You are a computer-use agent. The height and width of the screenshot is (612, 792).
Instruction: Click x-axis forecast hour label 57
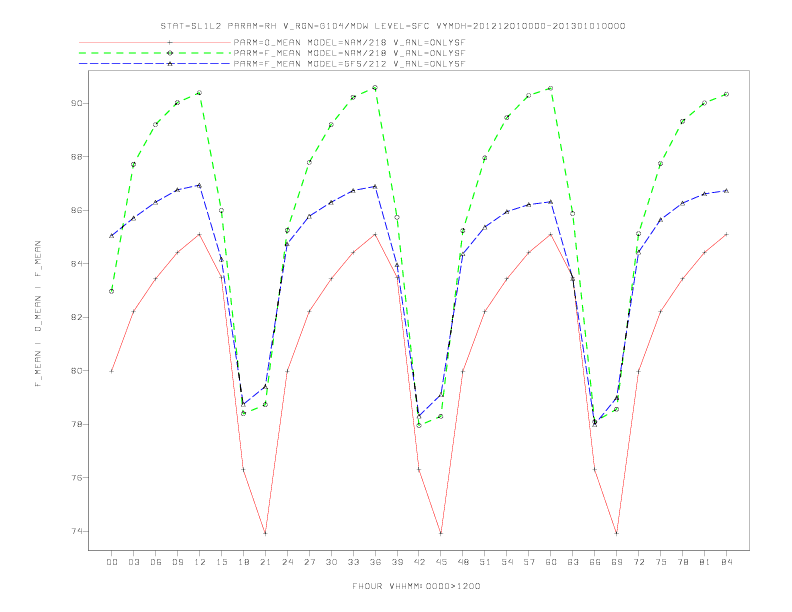[x=529, y=562]
